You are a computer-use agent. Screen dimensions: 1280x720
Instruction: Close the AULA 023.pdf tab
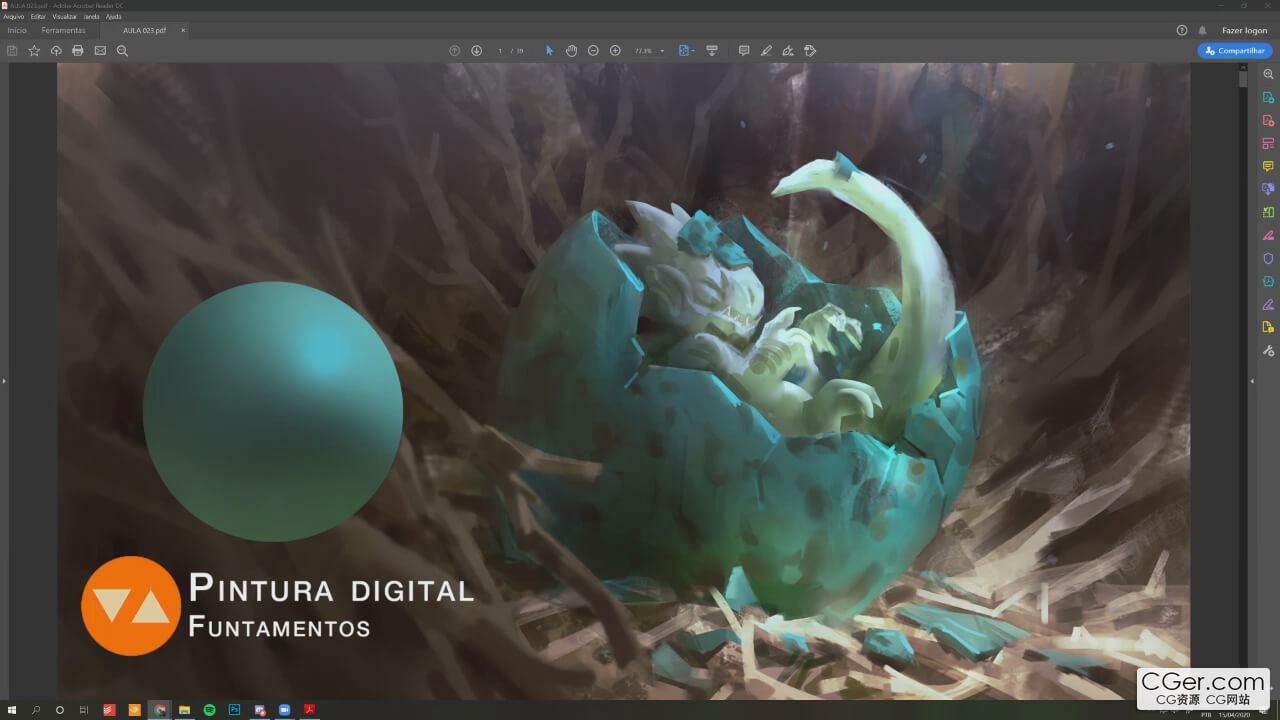click(183, 31)
